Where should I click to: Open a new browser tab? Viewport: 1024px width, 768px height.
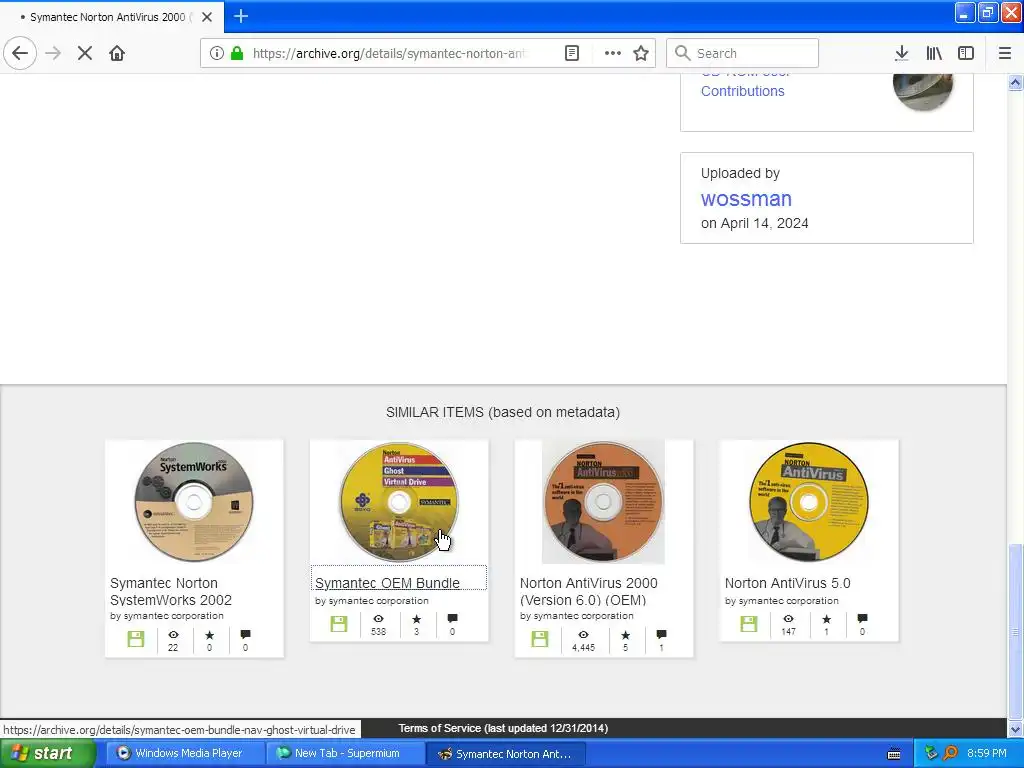(x=240, y=16)
